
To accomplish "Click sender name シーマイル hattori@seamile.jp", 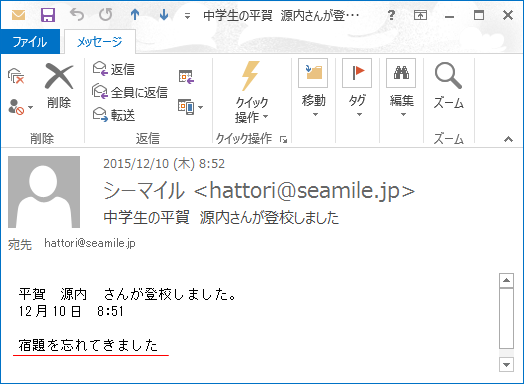I will pos(259,191).
